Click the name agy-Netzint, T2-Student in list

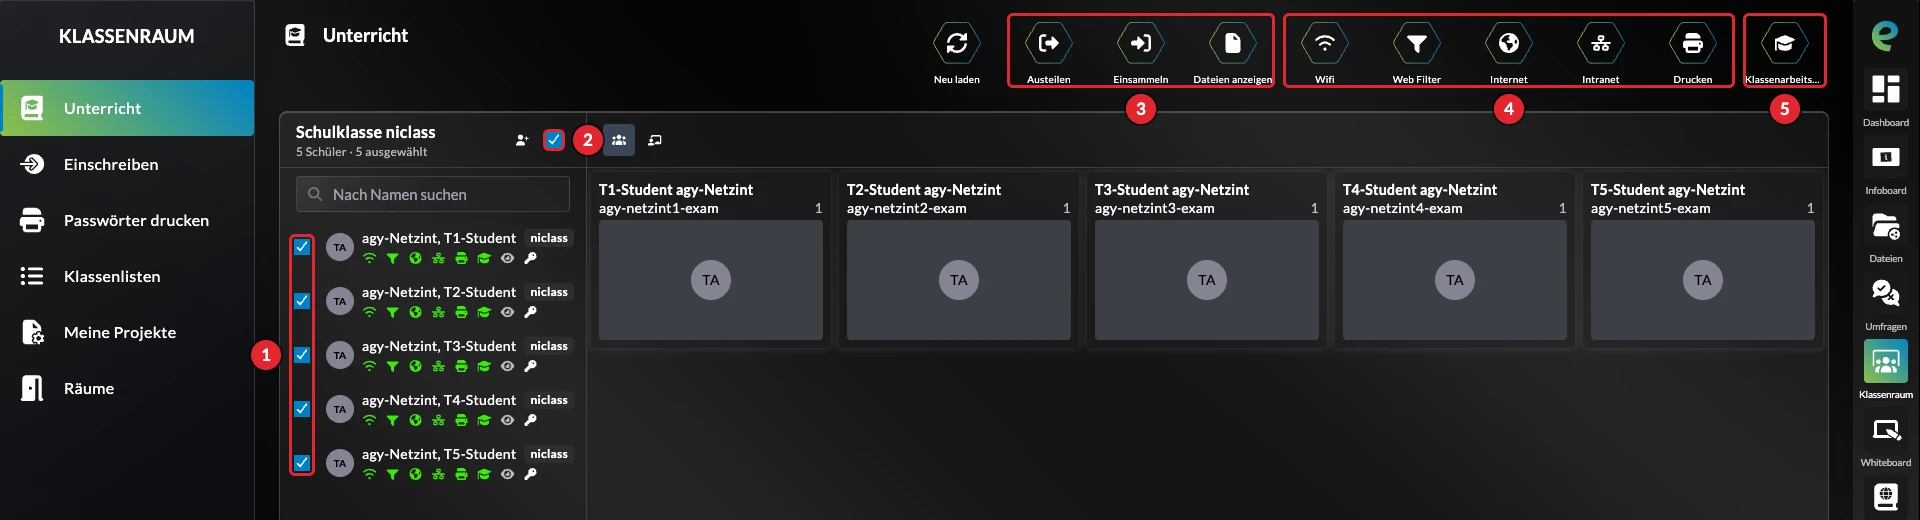439,292
